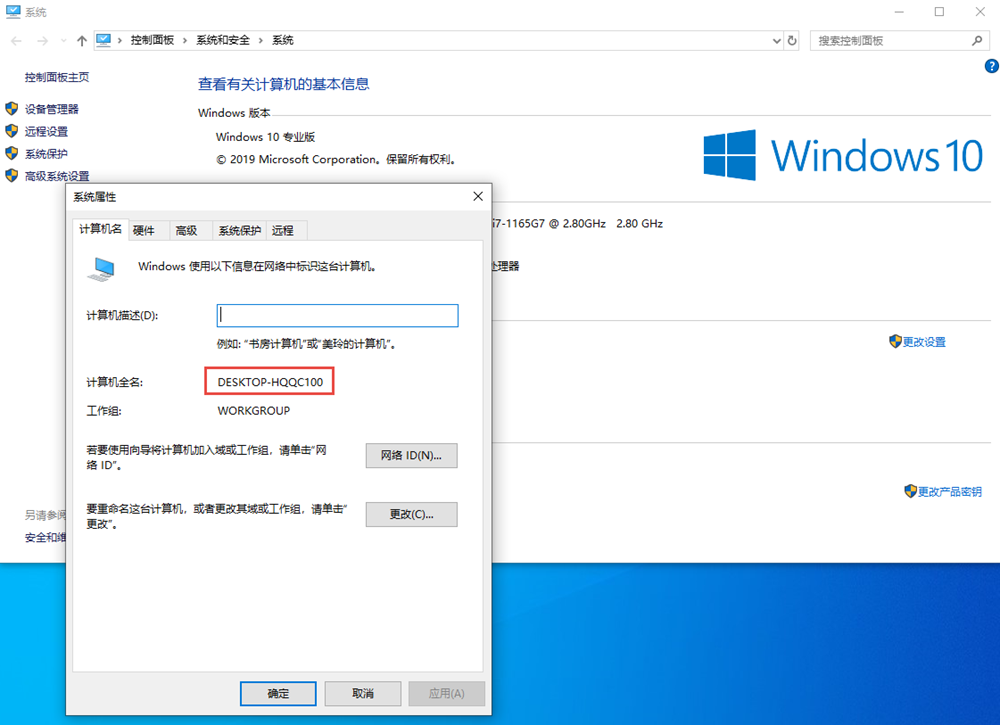Click the Up one level arrow
The height and width of the screenshot is (725, 1000).
pyautogui.click(x=81, y=41)
